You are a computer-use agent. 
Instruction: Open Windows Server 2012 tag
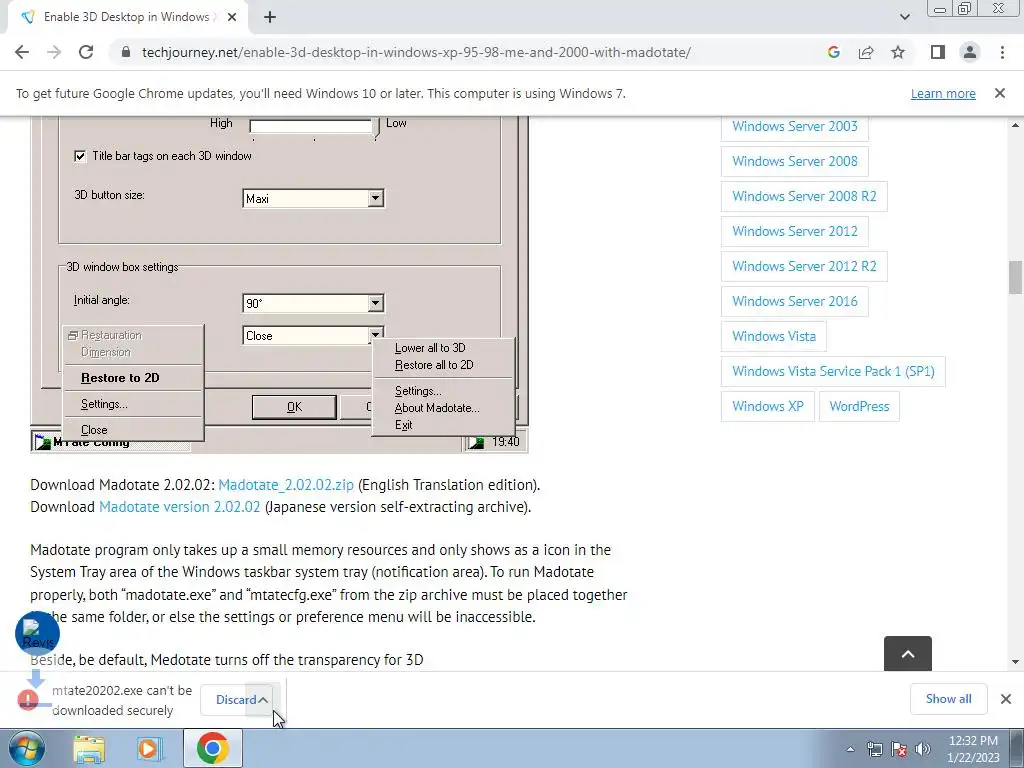[x=795, y=231]
